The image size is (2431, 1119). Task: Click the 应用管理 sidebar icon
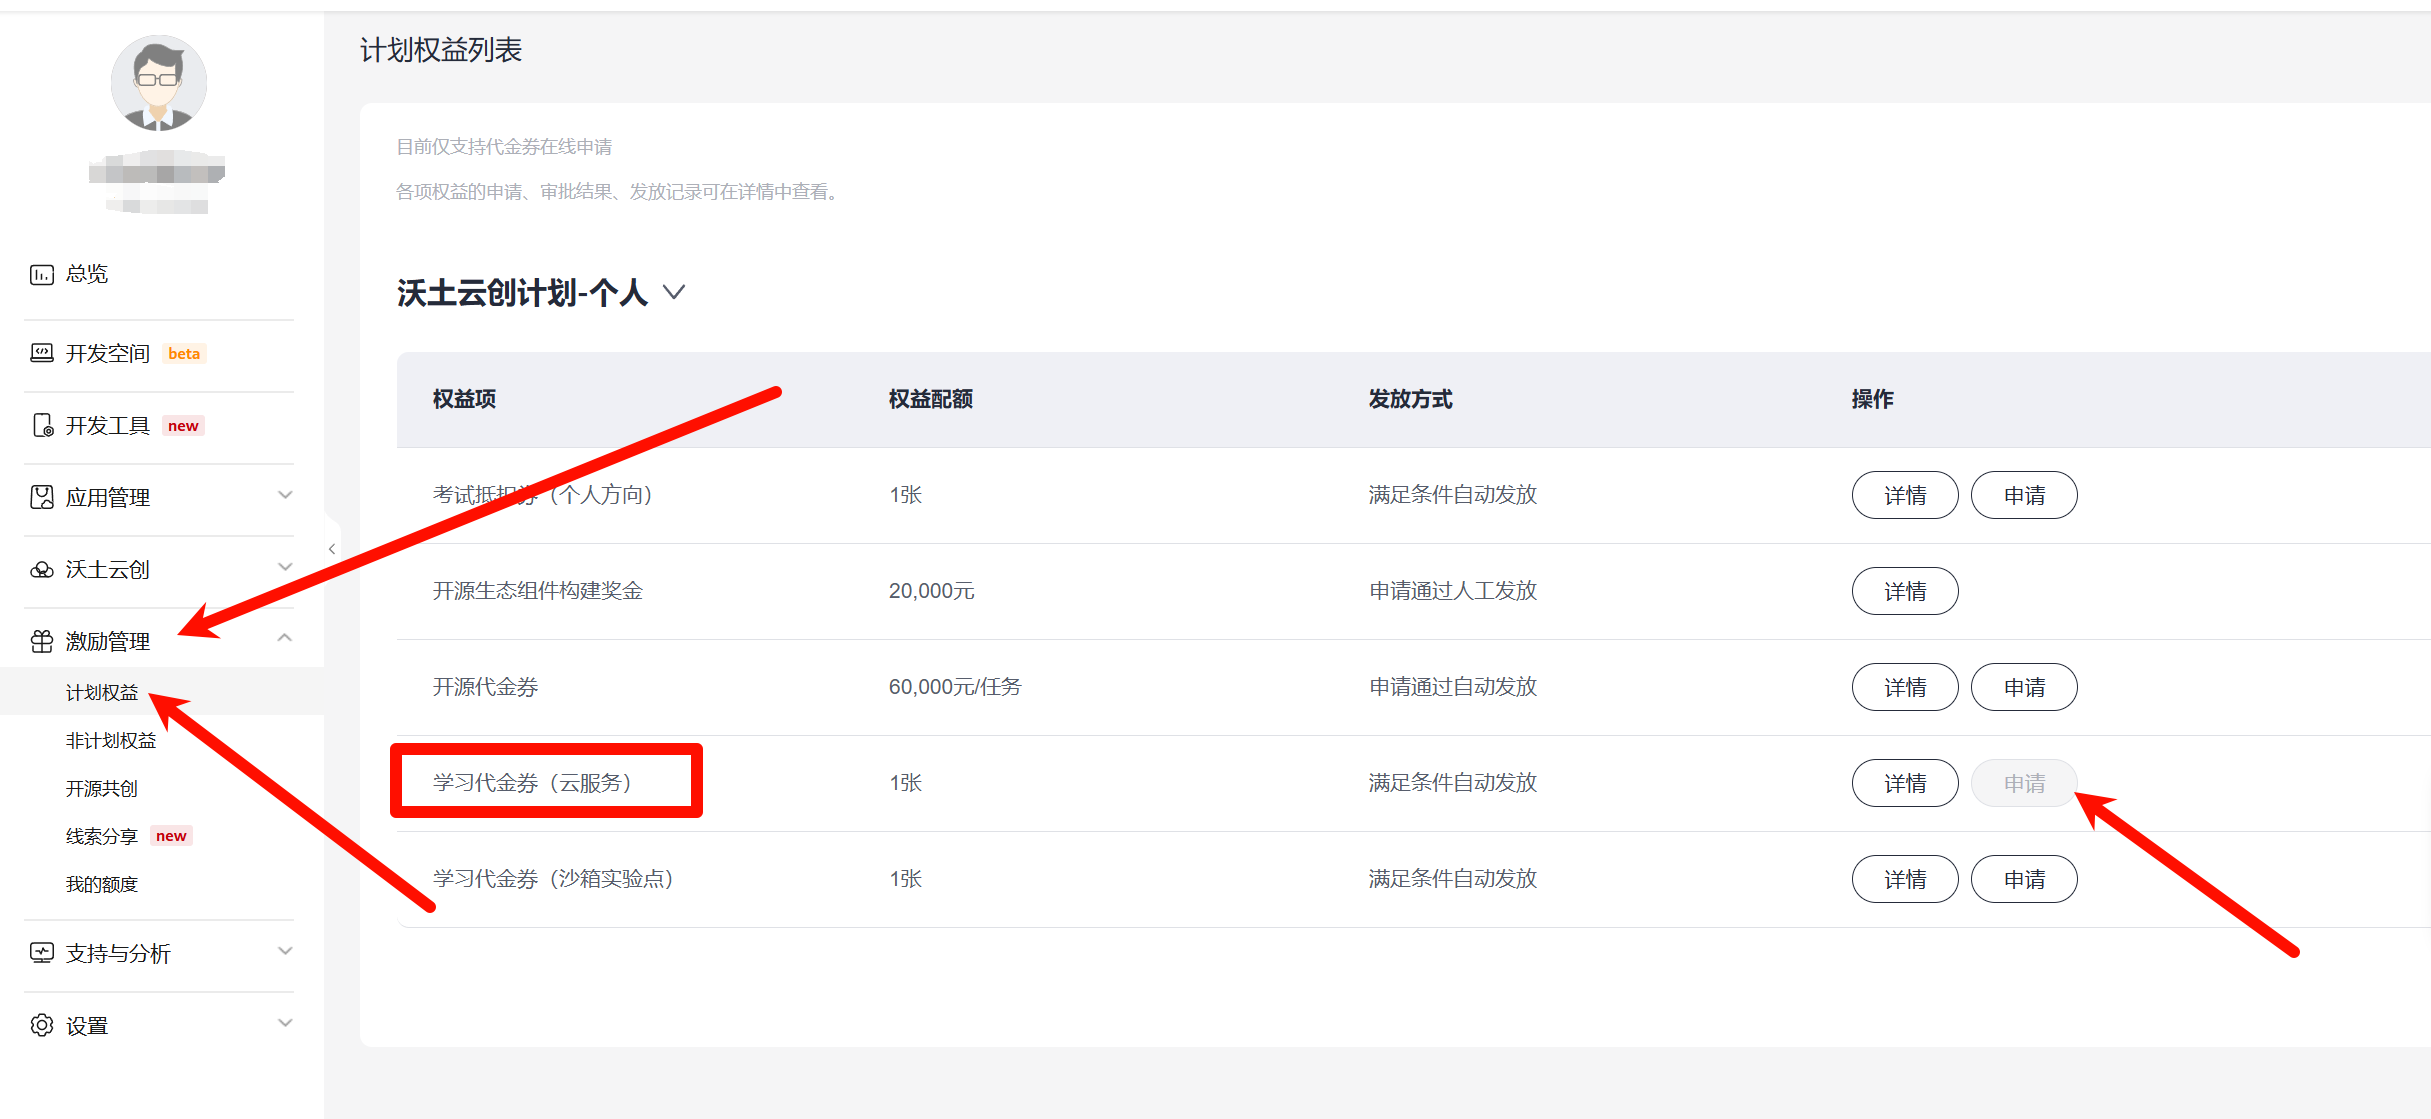coord(41,497)
